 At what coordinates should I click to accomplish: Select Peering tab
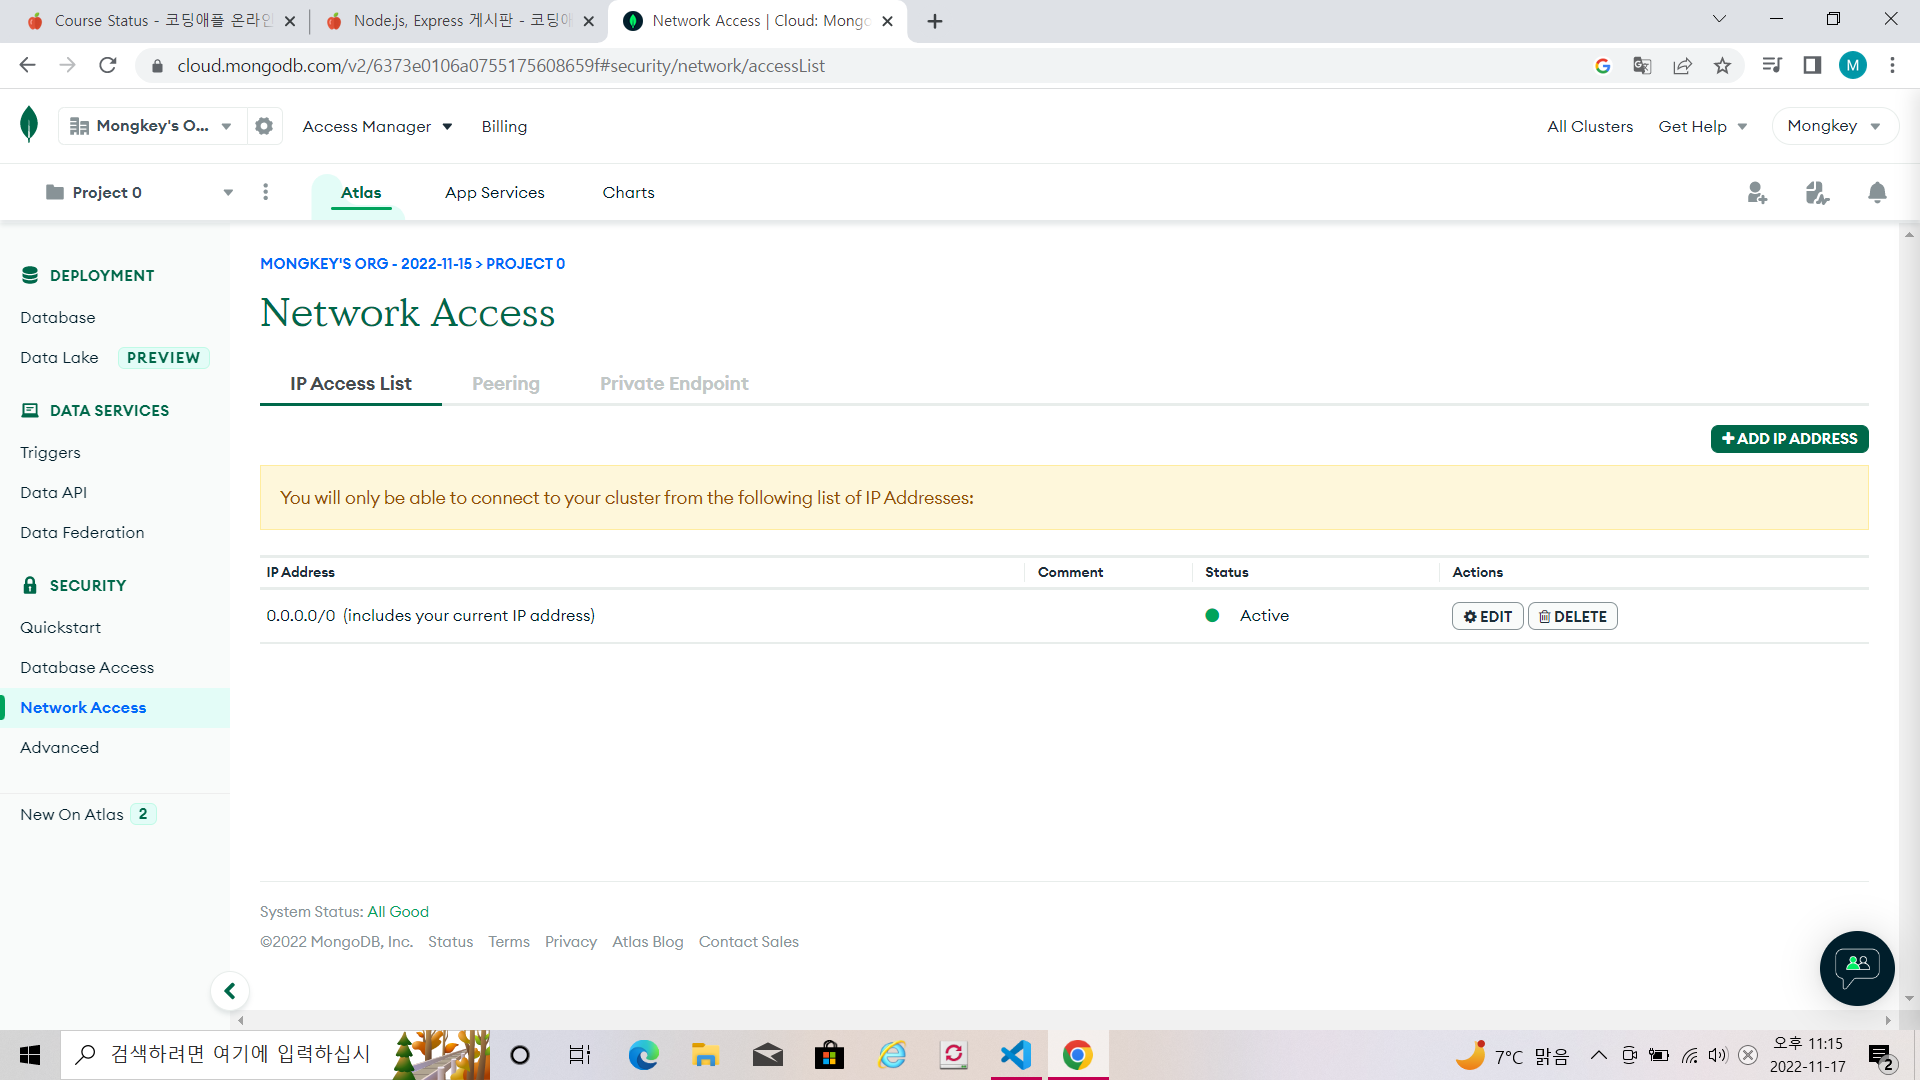click(506, 384)
